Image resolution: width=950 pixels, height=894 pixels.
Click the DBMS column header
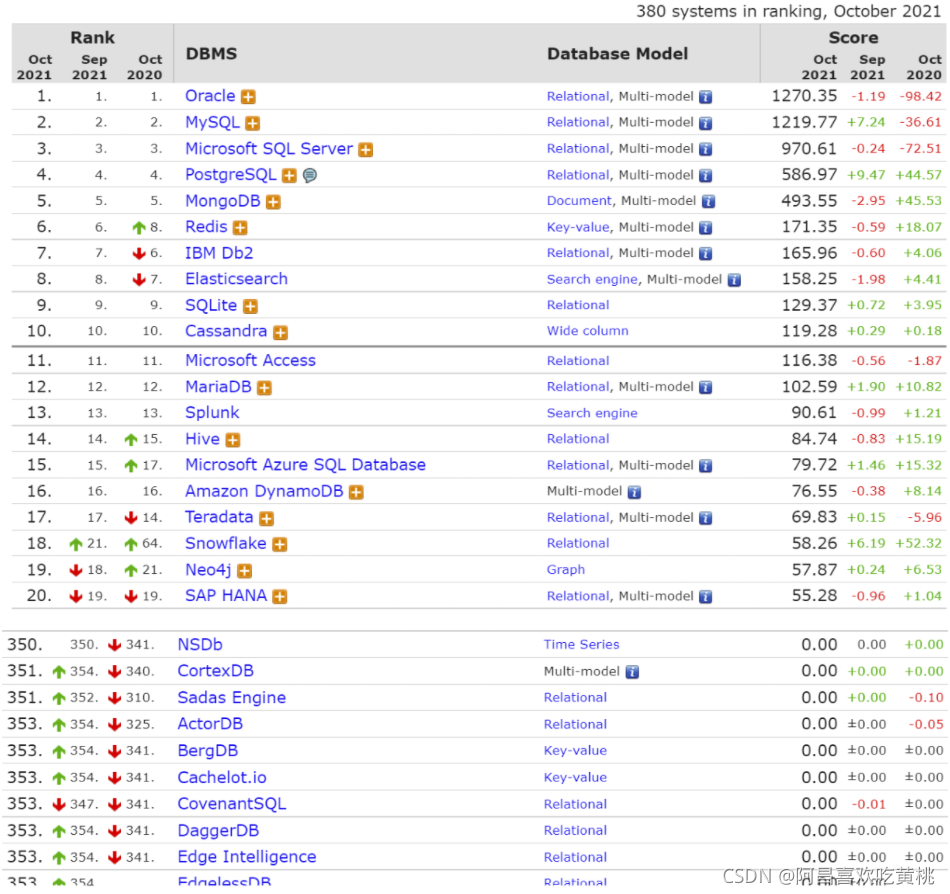point(211,54)
